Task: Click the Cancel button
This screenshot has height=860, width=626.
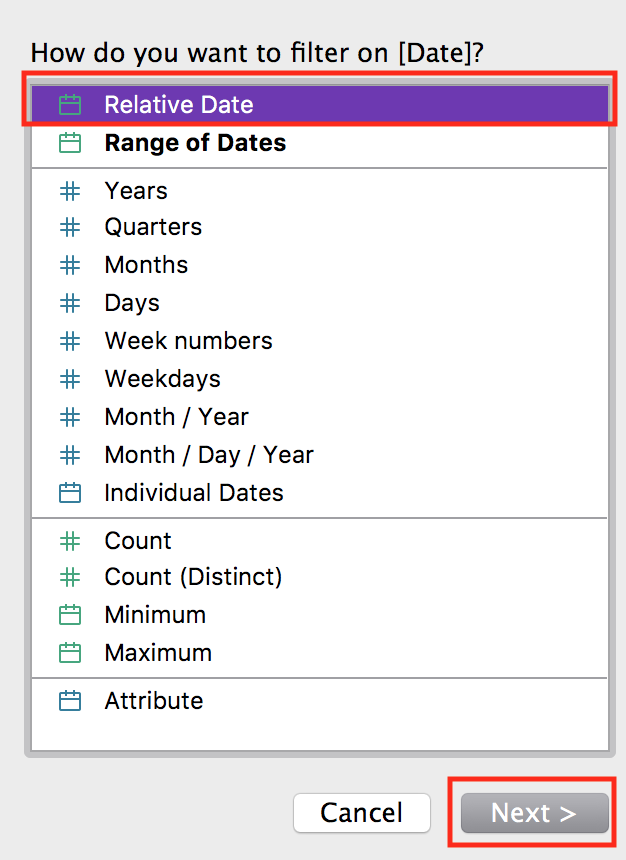Action: click(x=362, y=813)
